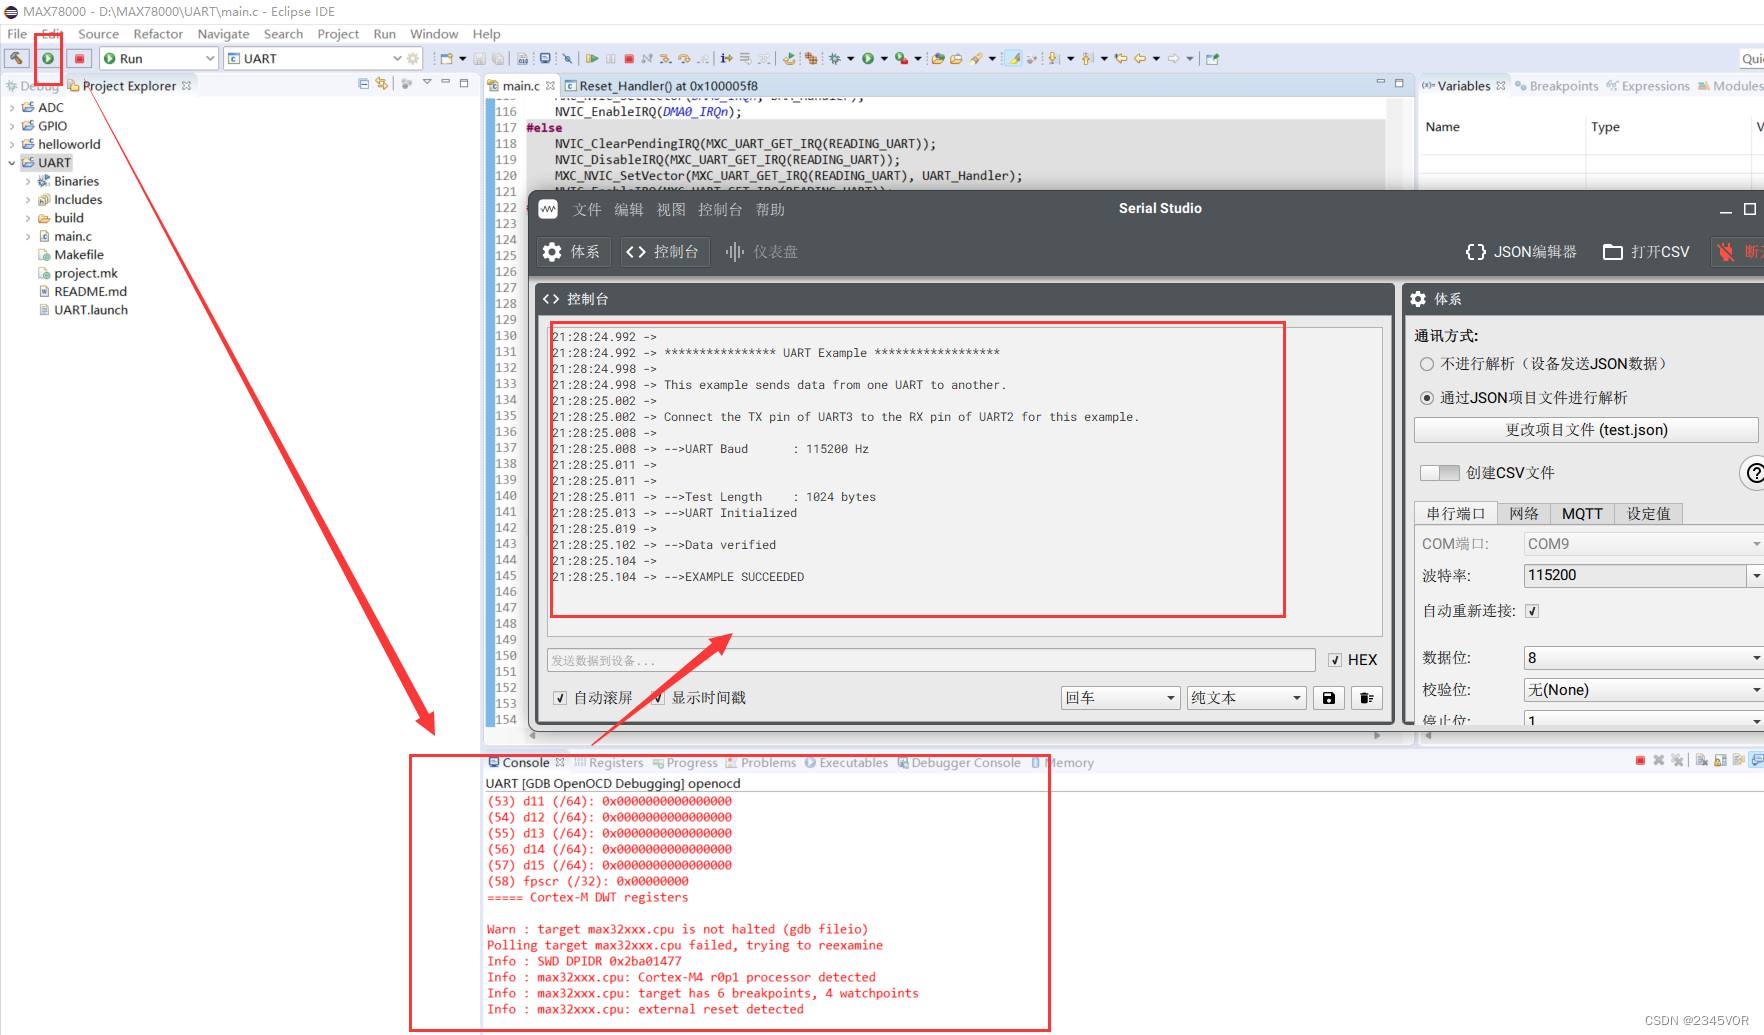Click the clear console trash icon in Serial Studio
Viewport: 1764px width, 1035px height.
point(1367,698)
